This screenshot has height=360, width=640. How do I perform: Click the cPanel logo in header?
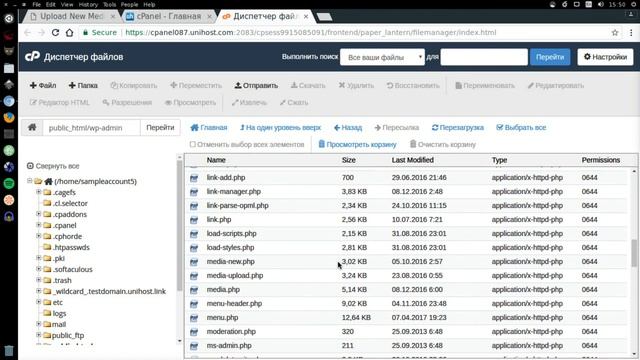coord(32,56)
